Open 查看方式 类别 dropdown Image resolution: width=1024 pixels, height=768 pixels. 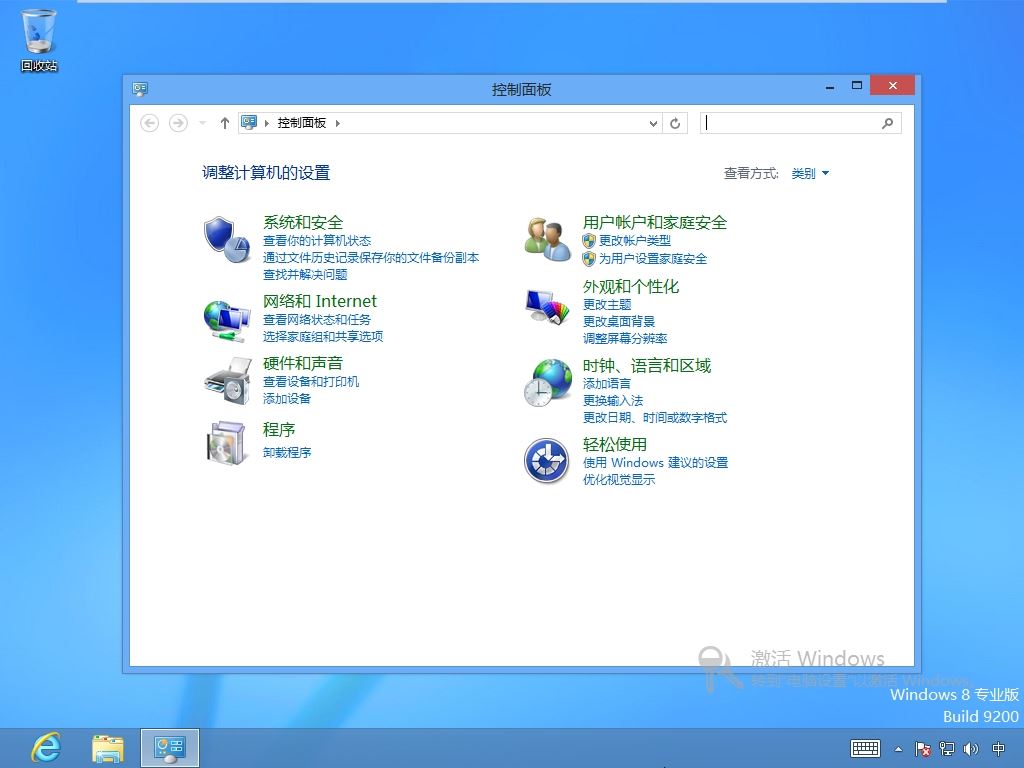(x=810, y=173)
